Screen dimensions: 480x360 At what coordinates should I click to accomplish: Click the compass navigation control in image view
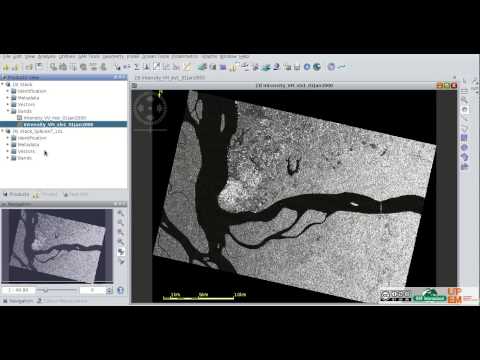(x=150, y=108)
